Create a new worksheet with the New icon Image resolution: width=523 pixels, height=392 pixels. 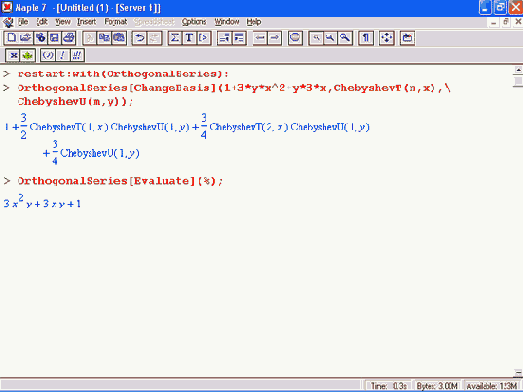coord(11,38)
